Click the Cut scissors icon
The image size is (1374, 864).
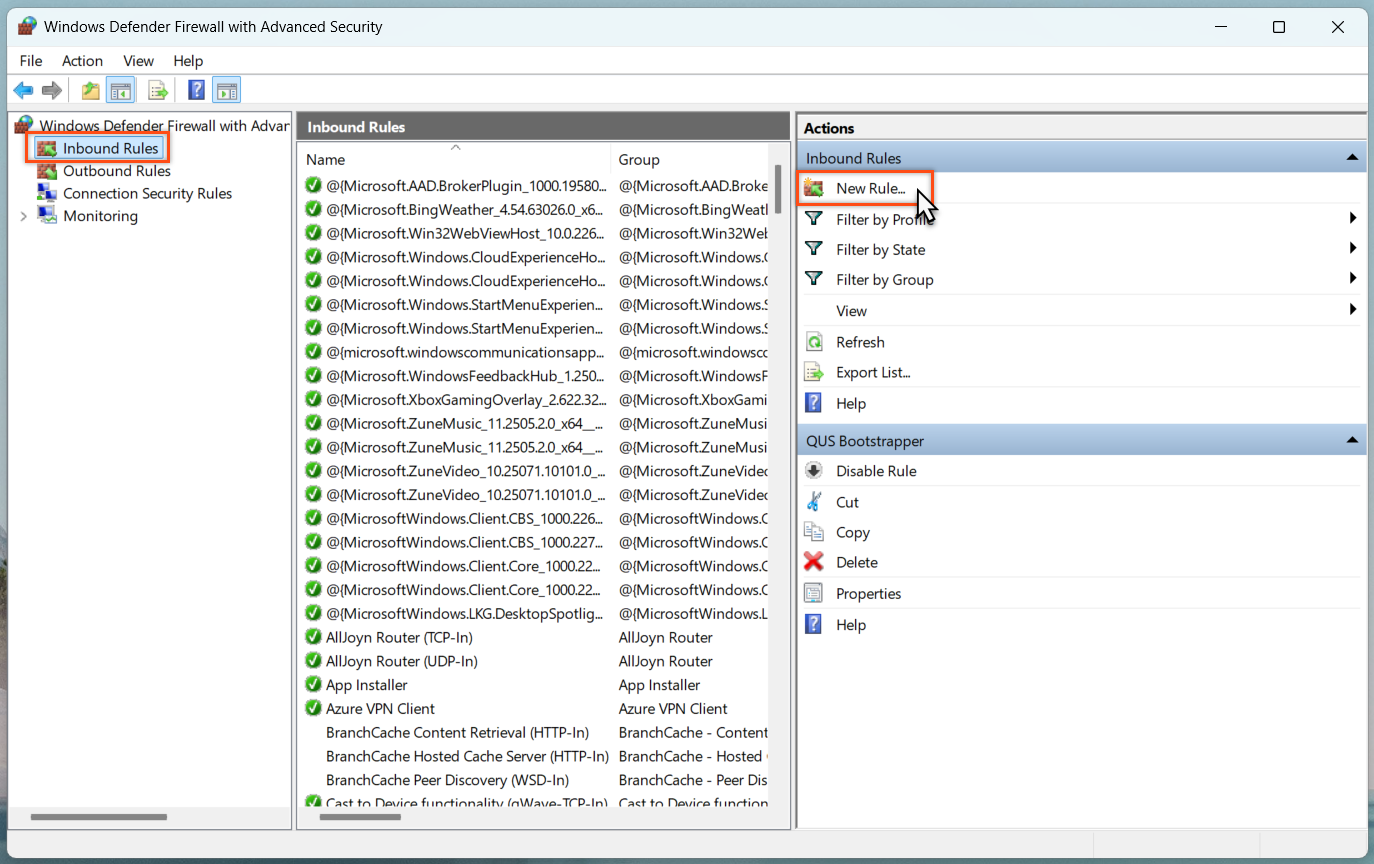point(814,502)
